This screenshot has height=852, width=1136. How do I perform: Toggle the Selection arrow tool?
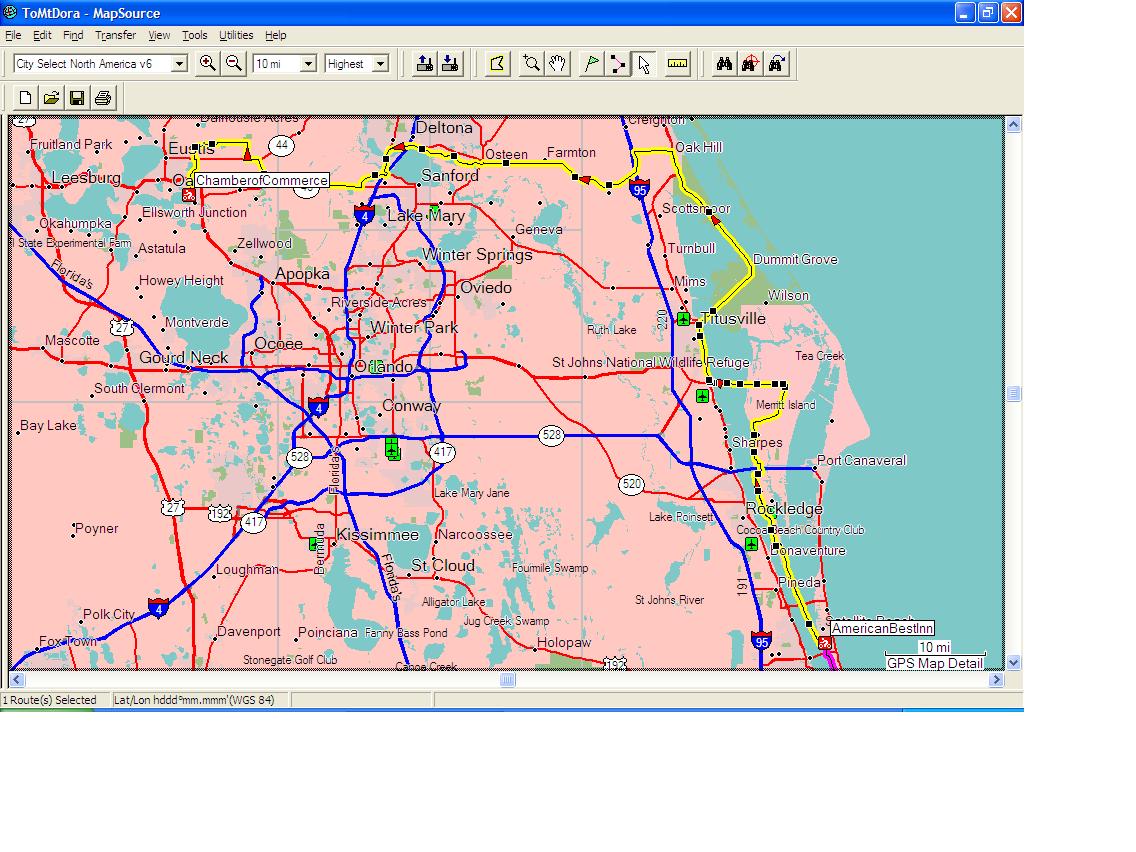click(644, 64)
